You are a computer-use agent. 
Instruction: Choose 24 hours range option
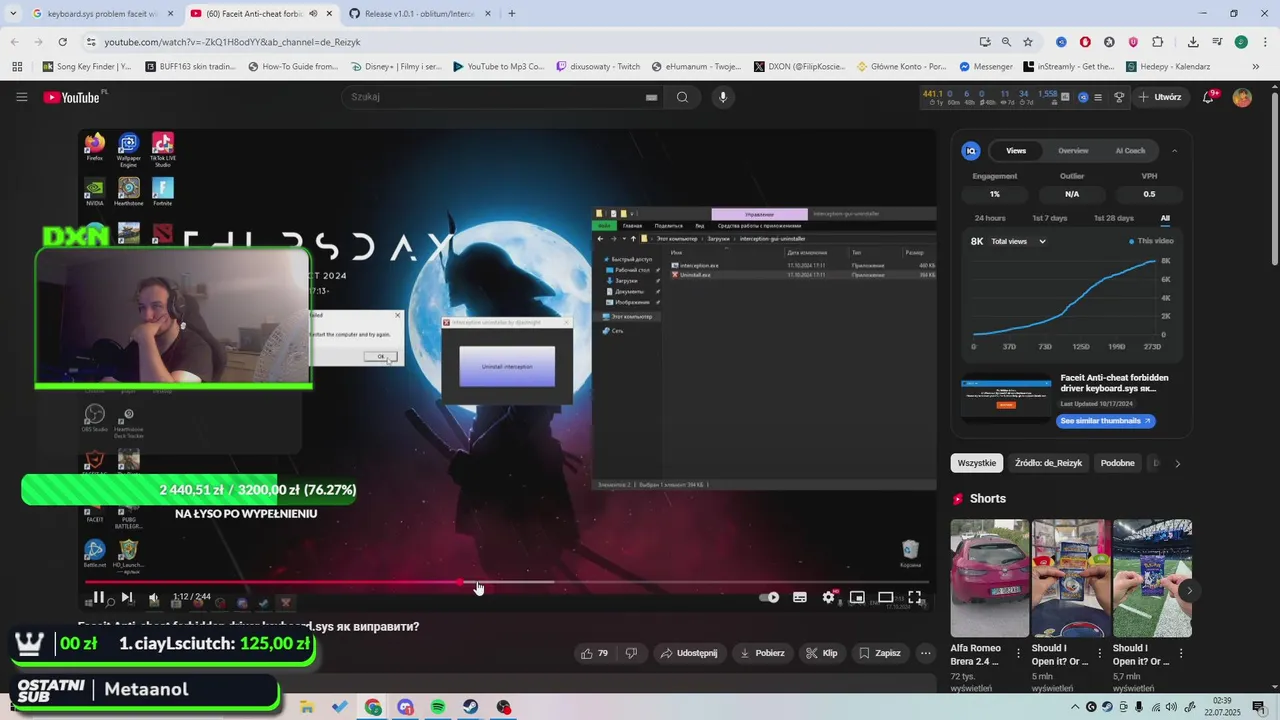coord(990,218)
